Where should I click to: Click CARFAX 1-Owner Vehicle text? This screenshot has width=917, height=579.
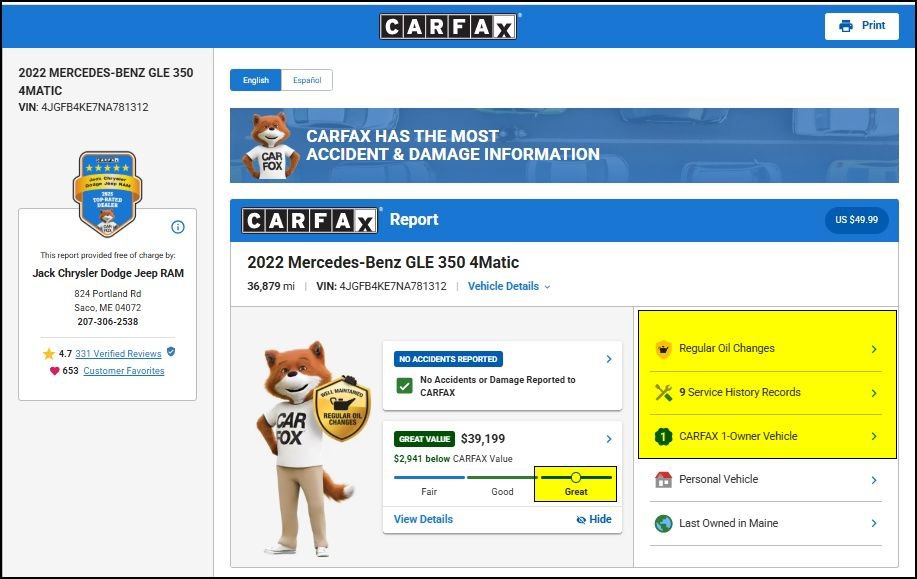(738, 436)
